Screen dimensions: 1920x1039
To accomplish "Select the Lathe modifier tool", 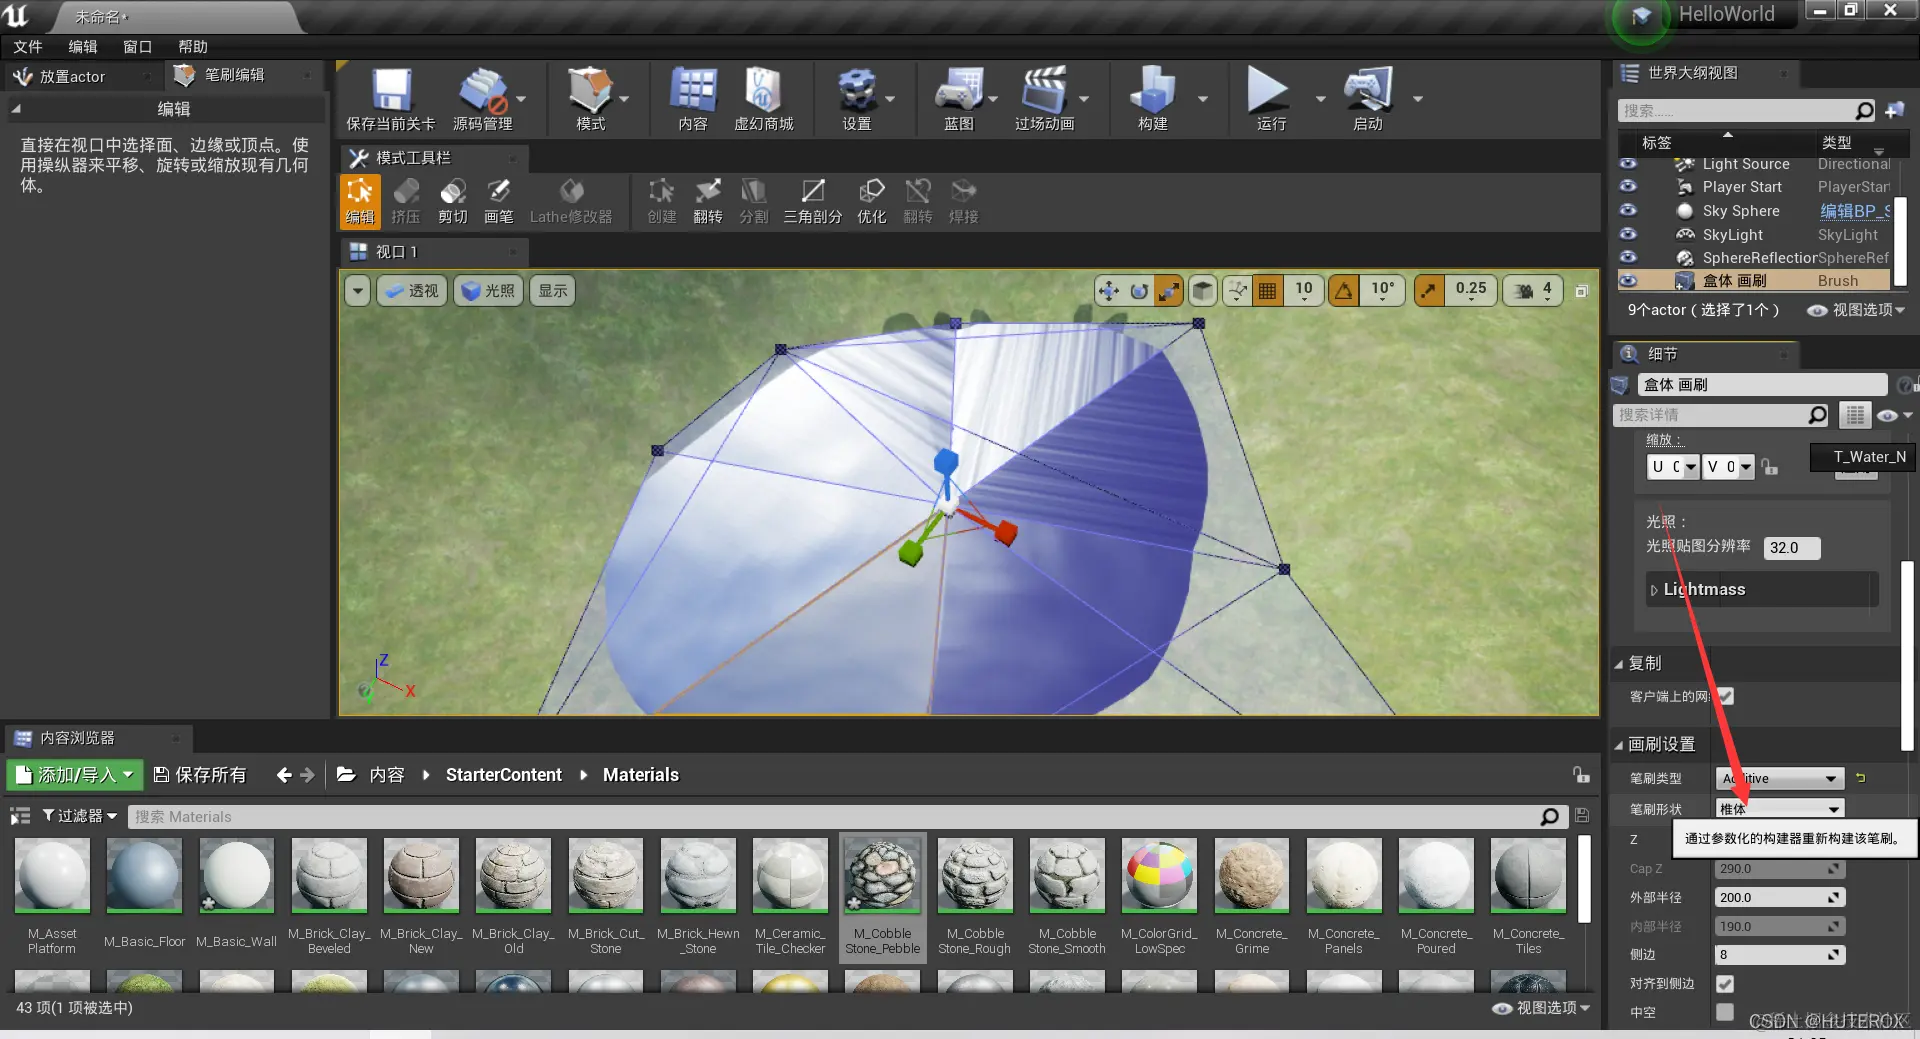I will click(x=571, y=200).
